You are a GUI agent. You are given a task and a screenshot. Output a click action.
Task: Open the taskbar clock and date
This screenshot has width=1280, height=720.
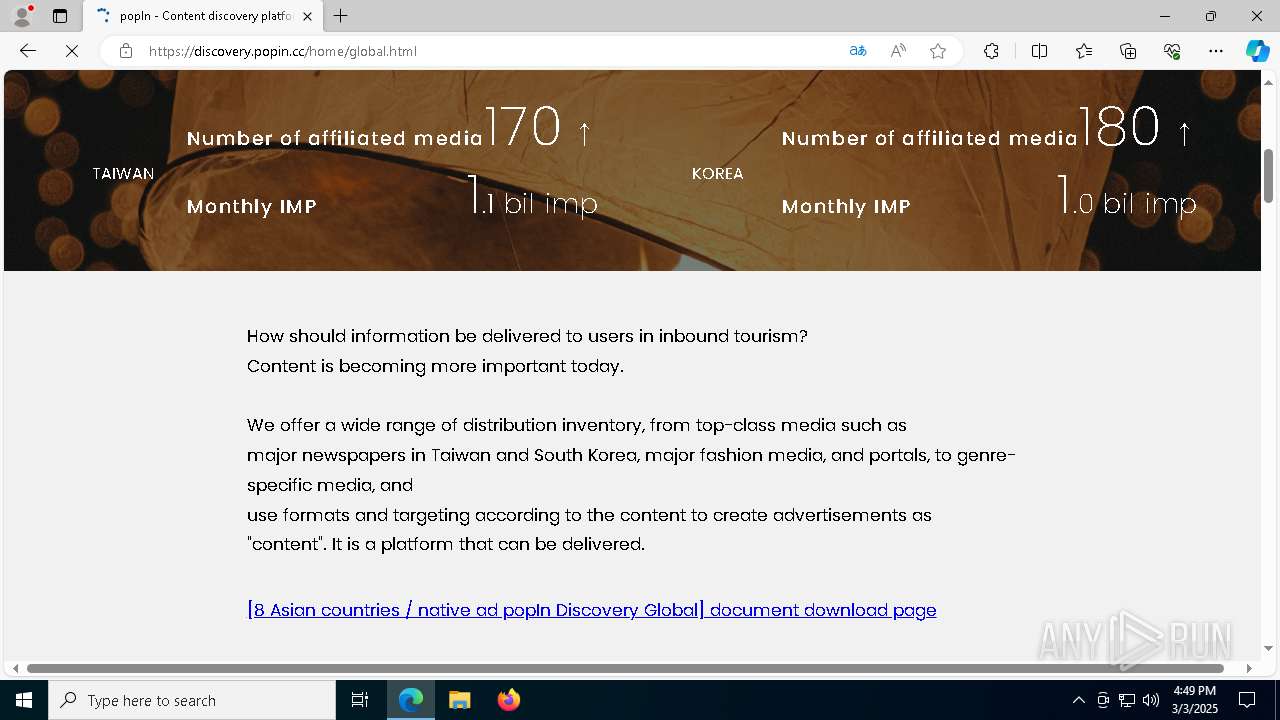click(1194, 700)
